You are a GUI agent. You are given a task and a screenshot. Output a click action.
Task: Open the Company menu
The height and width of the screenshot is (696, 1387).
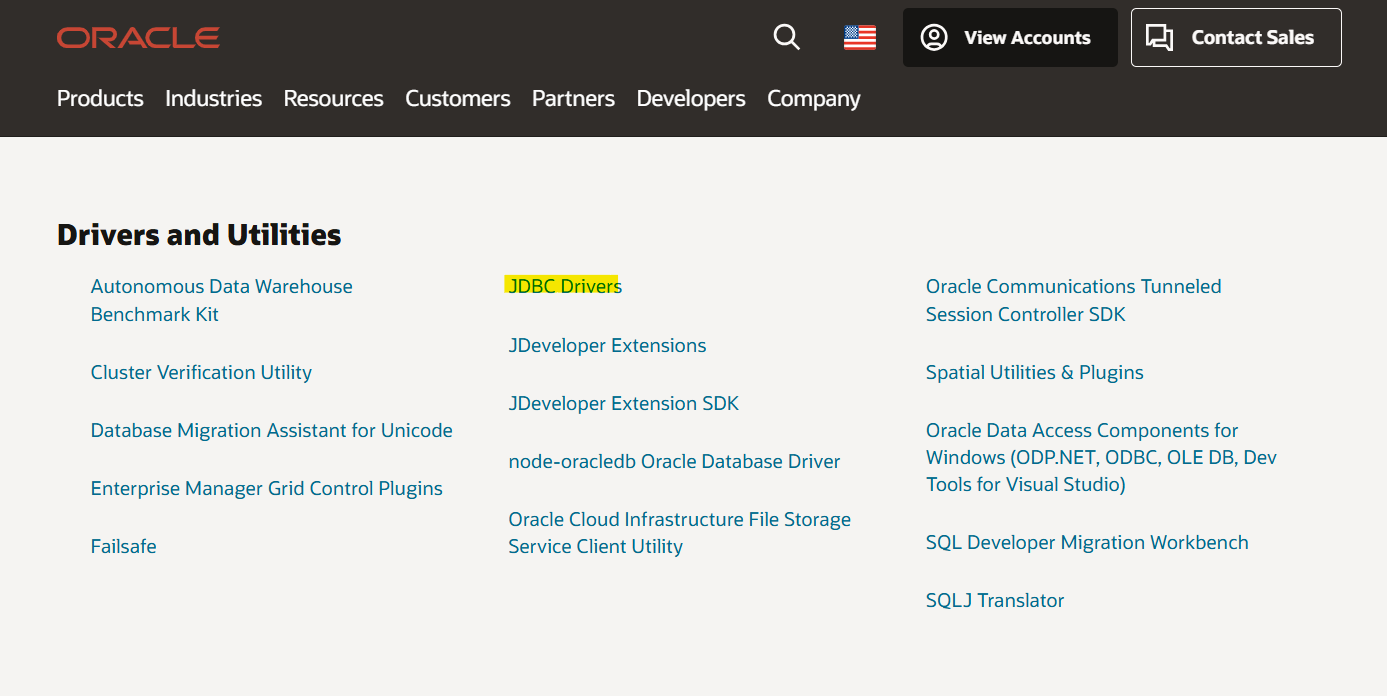point(814,98)
